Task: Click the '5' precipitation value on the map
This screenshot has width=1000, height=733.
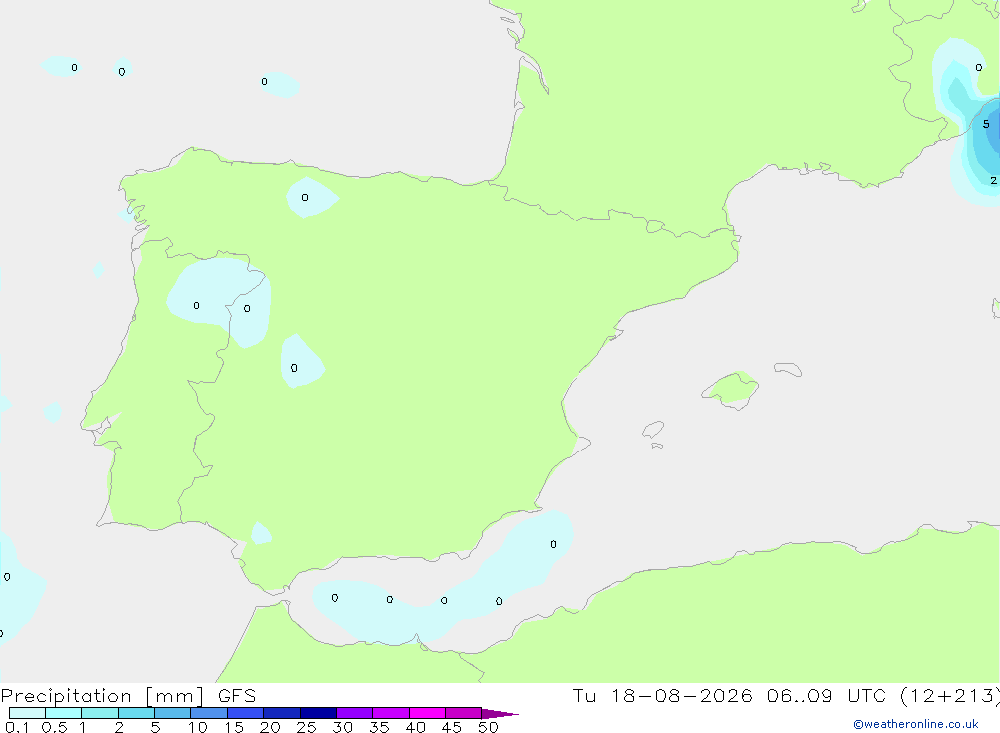Action: 986,124
